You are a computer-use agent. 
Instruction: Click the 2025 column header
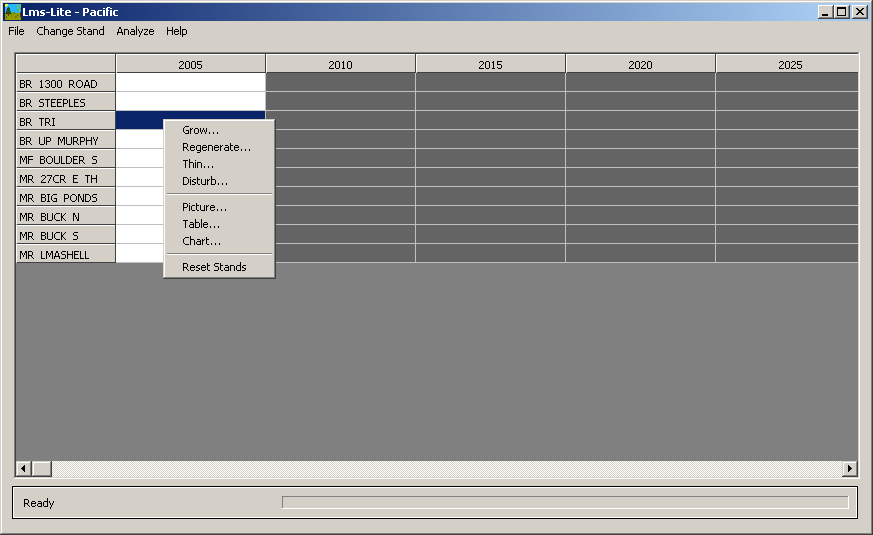(x=789, y=65)
